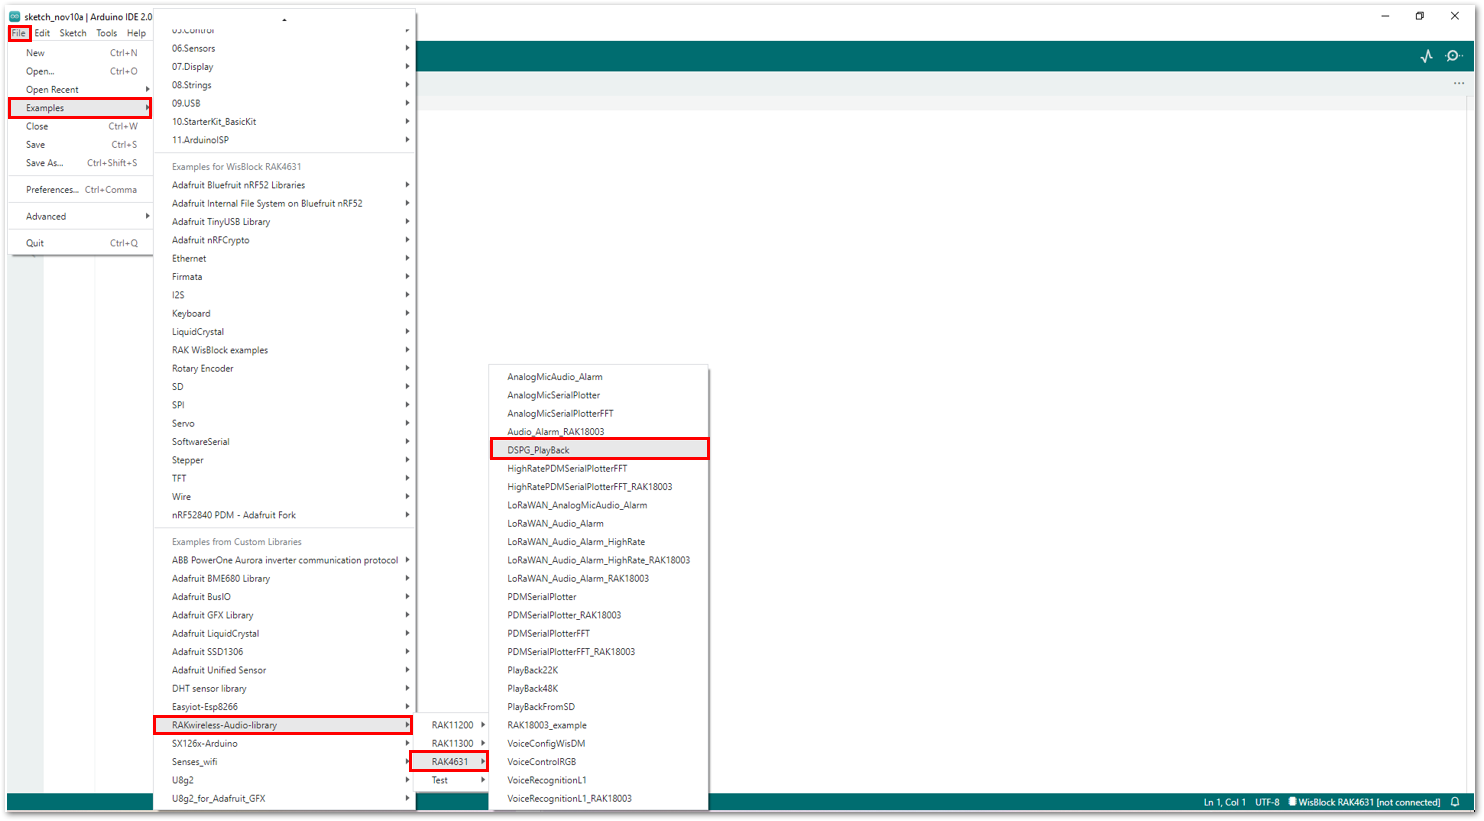1484x821 pixels.
Task: Select New from the File menu
Action: coord(81,53)
